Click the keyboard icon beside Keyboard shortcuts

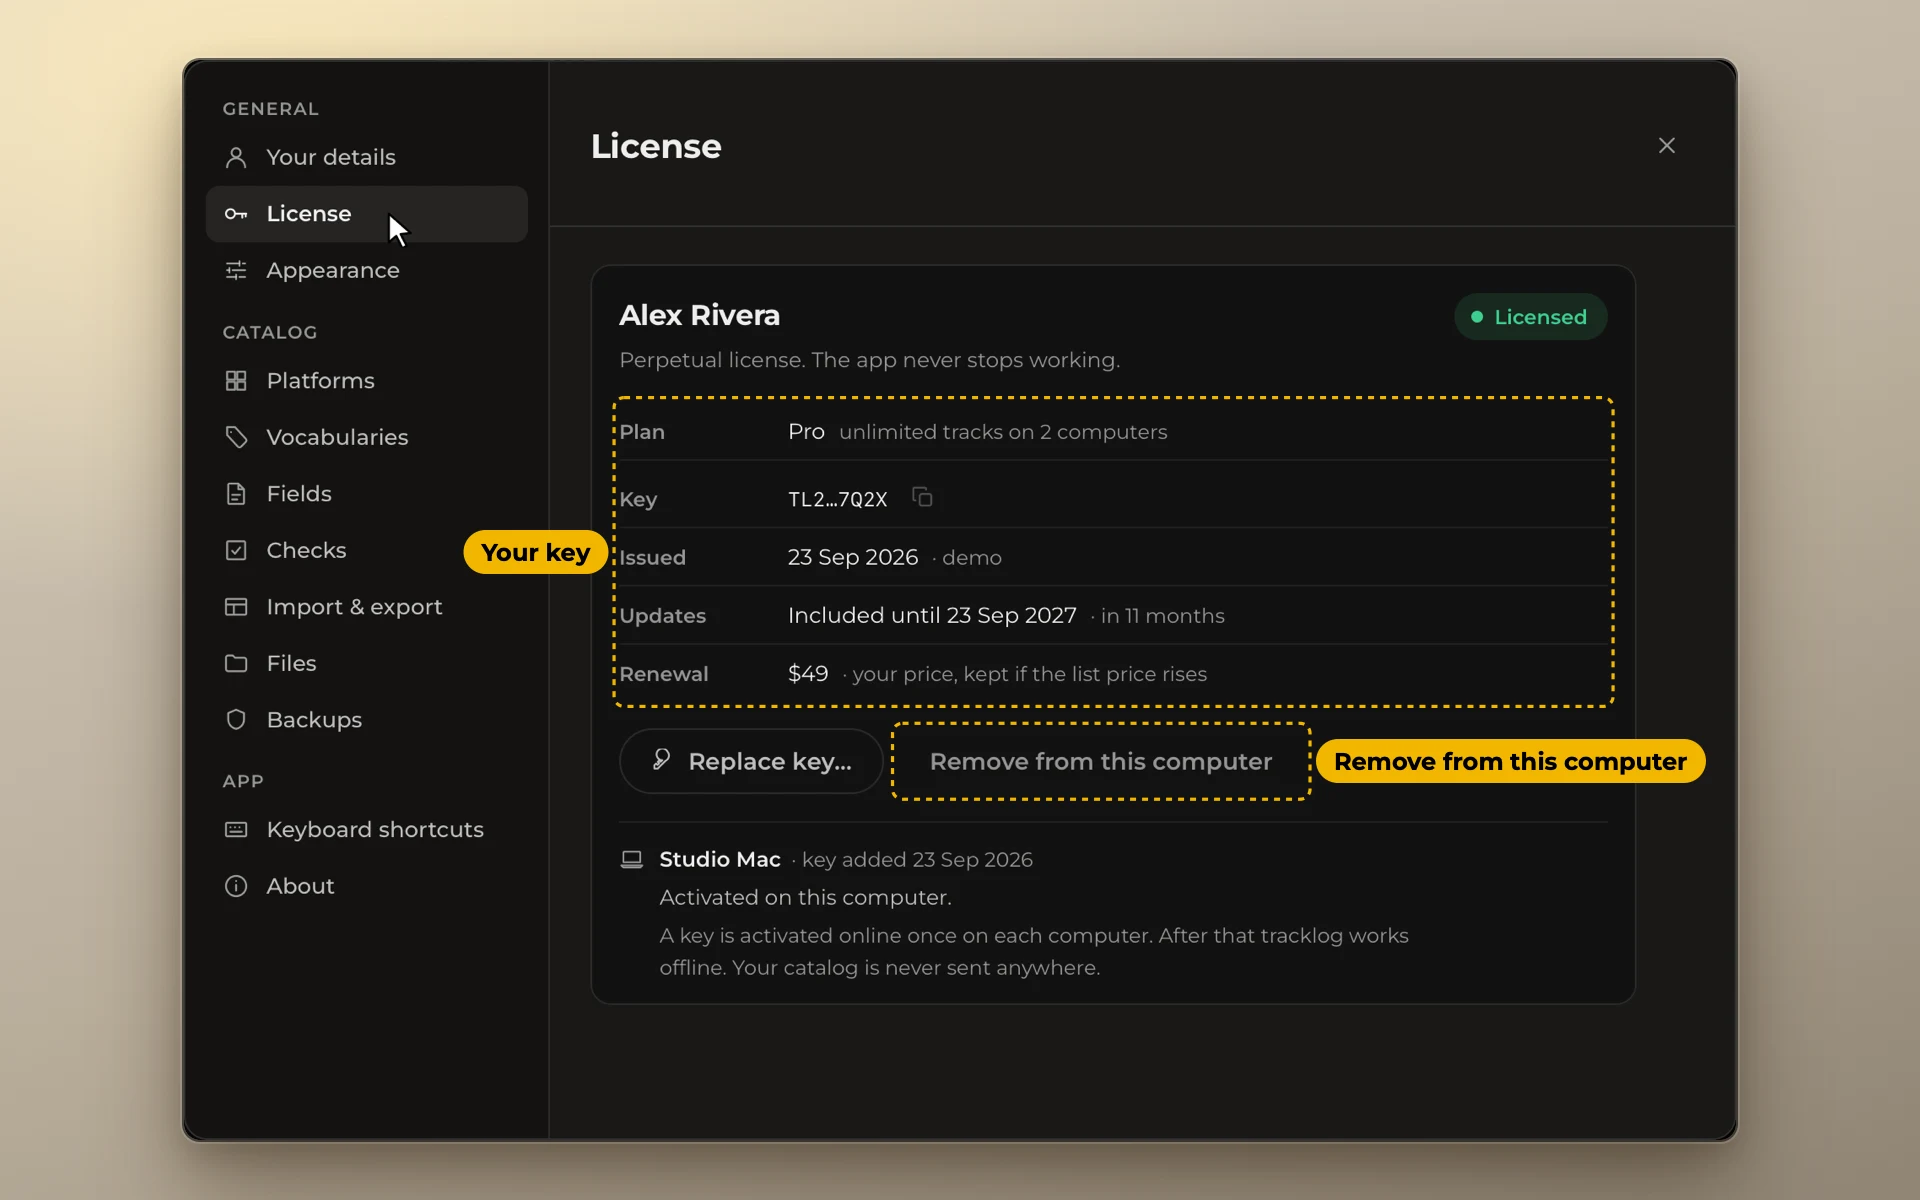(236, 829)
